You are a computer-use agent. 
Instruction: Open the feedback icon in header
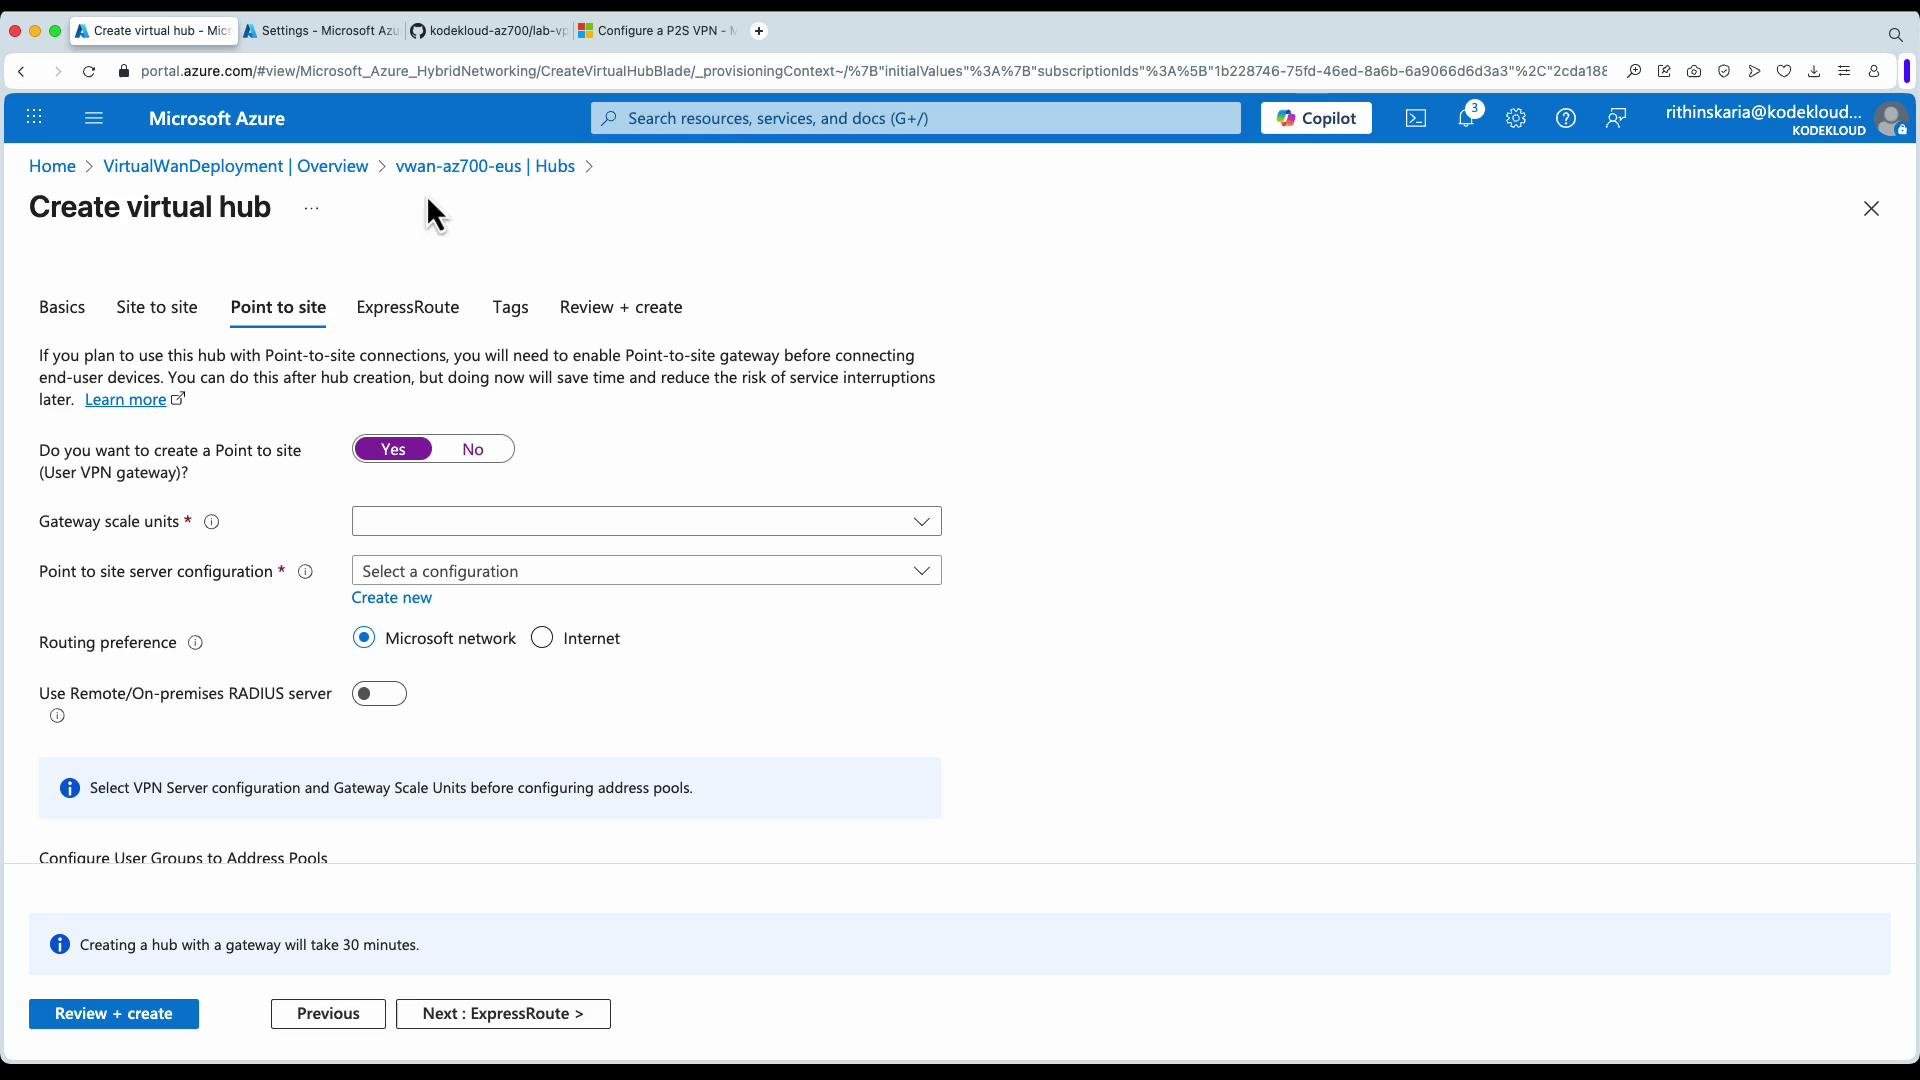coord(1616,118)
